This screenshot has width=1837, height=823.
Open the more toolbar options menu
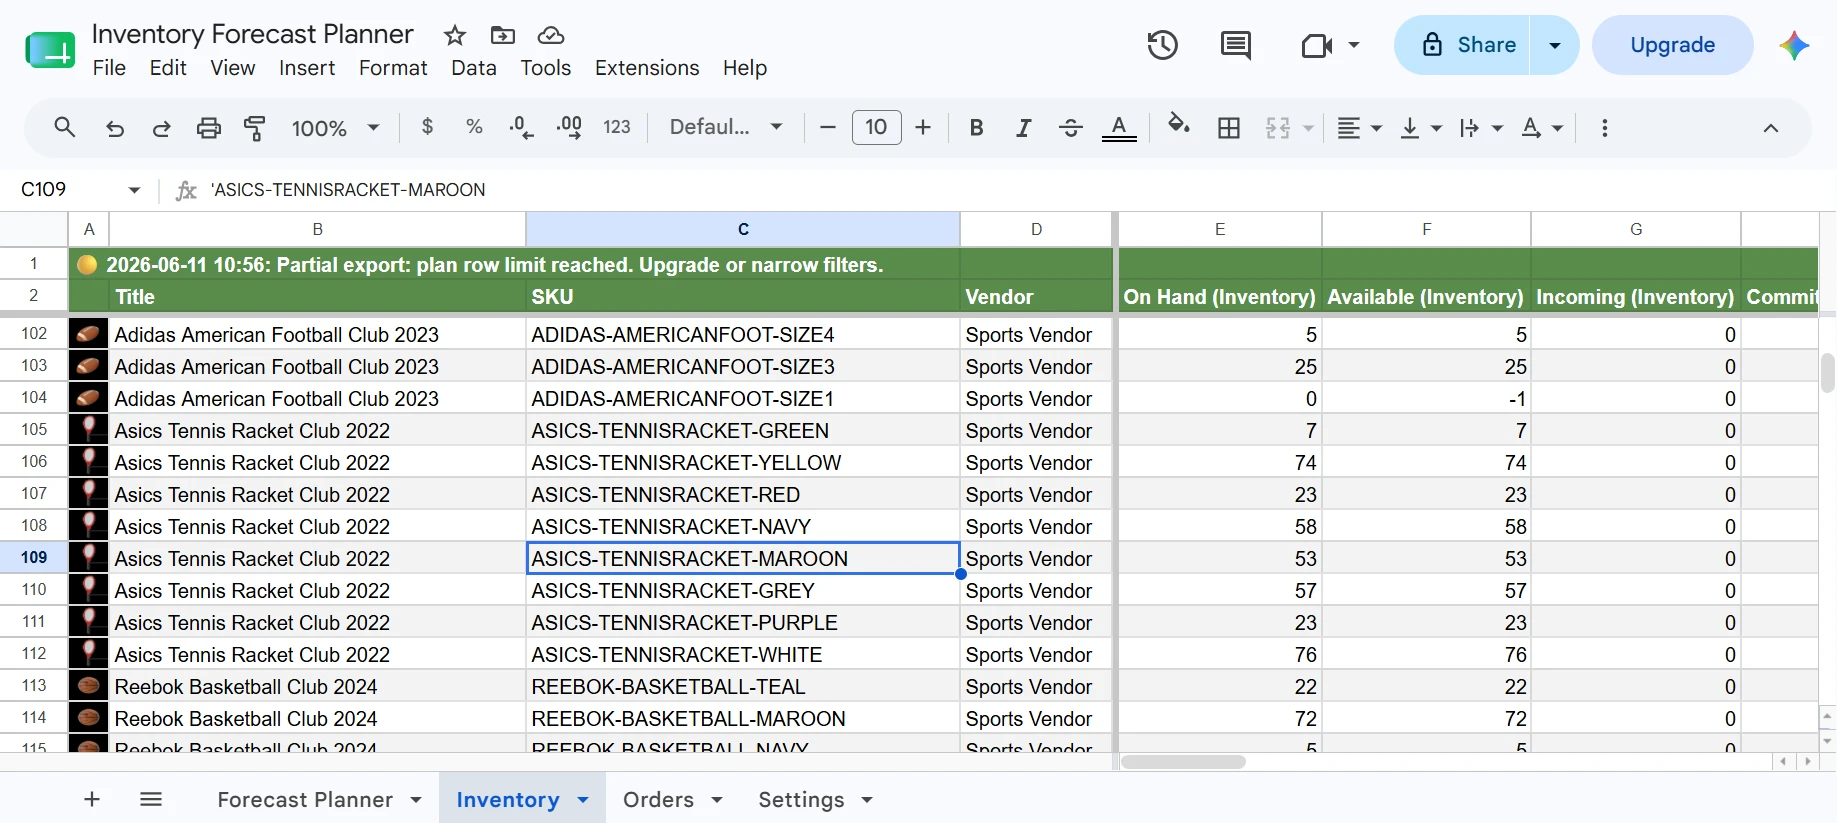click(x=1605, y=128)
